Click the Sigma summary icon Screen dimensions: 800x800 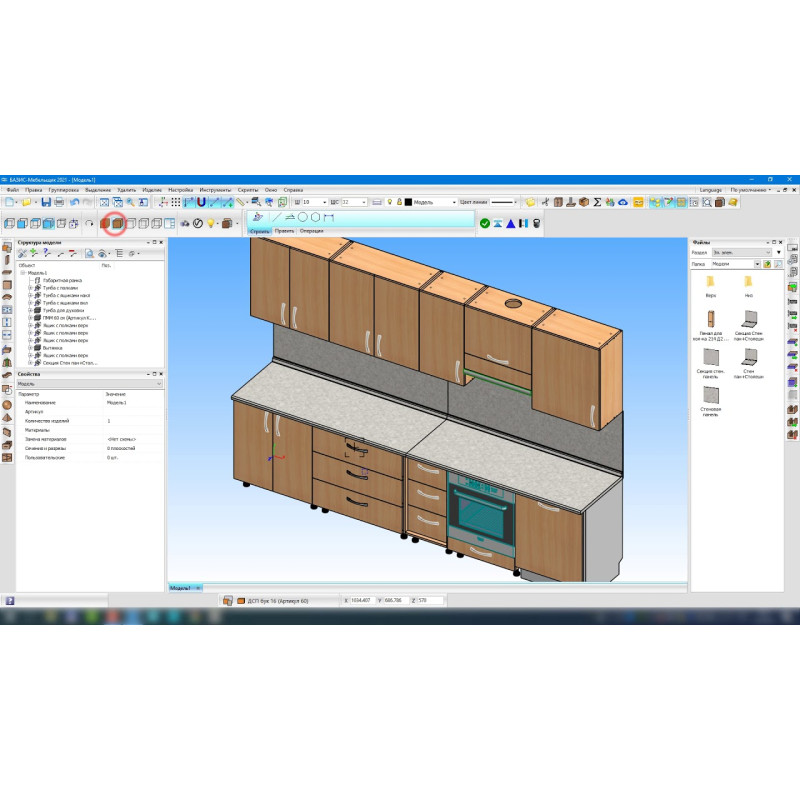click(x=597, y=202)
